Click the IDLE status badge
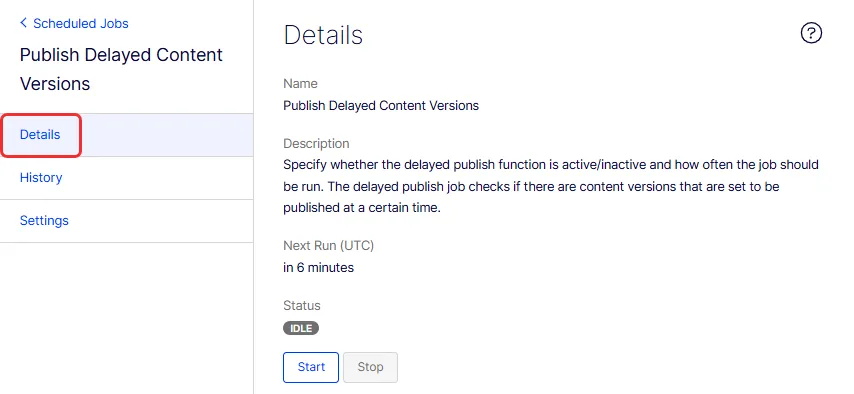Viewport: 854px width, 394px height. (x=301, y=328)
